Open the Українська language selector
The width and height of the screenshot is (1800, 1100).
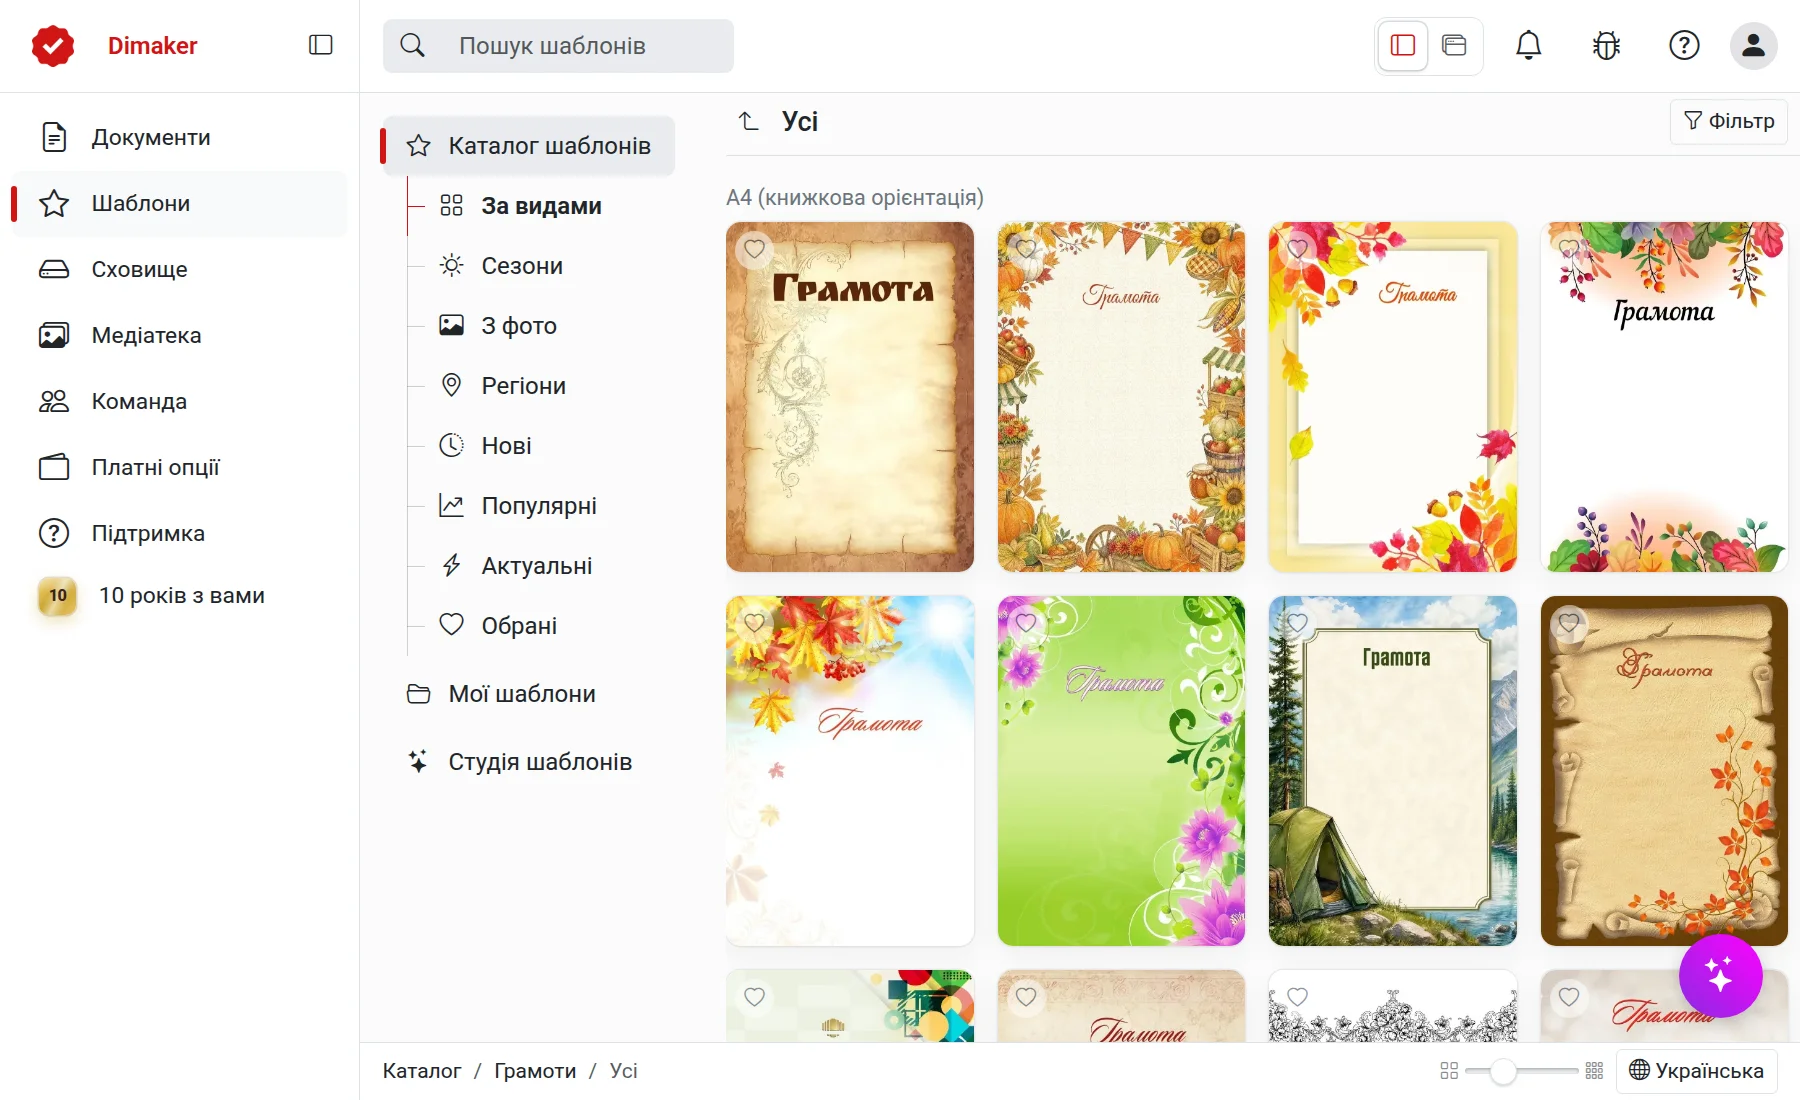click(x=1696, y=1071)
